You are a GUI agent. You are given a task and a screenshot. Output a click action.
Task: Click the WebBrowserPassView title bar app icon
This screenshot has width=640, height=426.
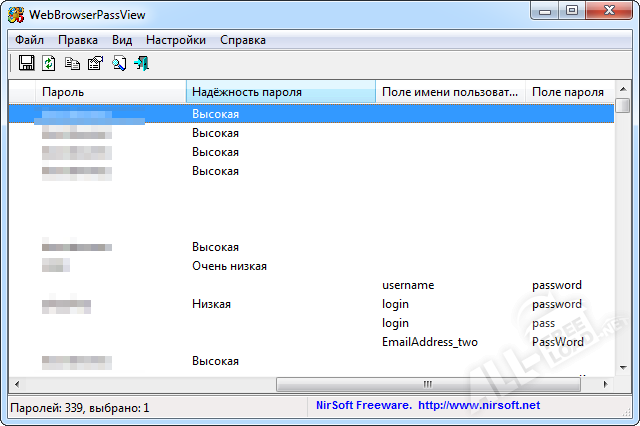coord(16,12)
